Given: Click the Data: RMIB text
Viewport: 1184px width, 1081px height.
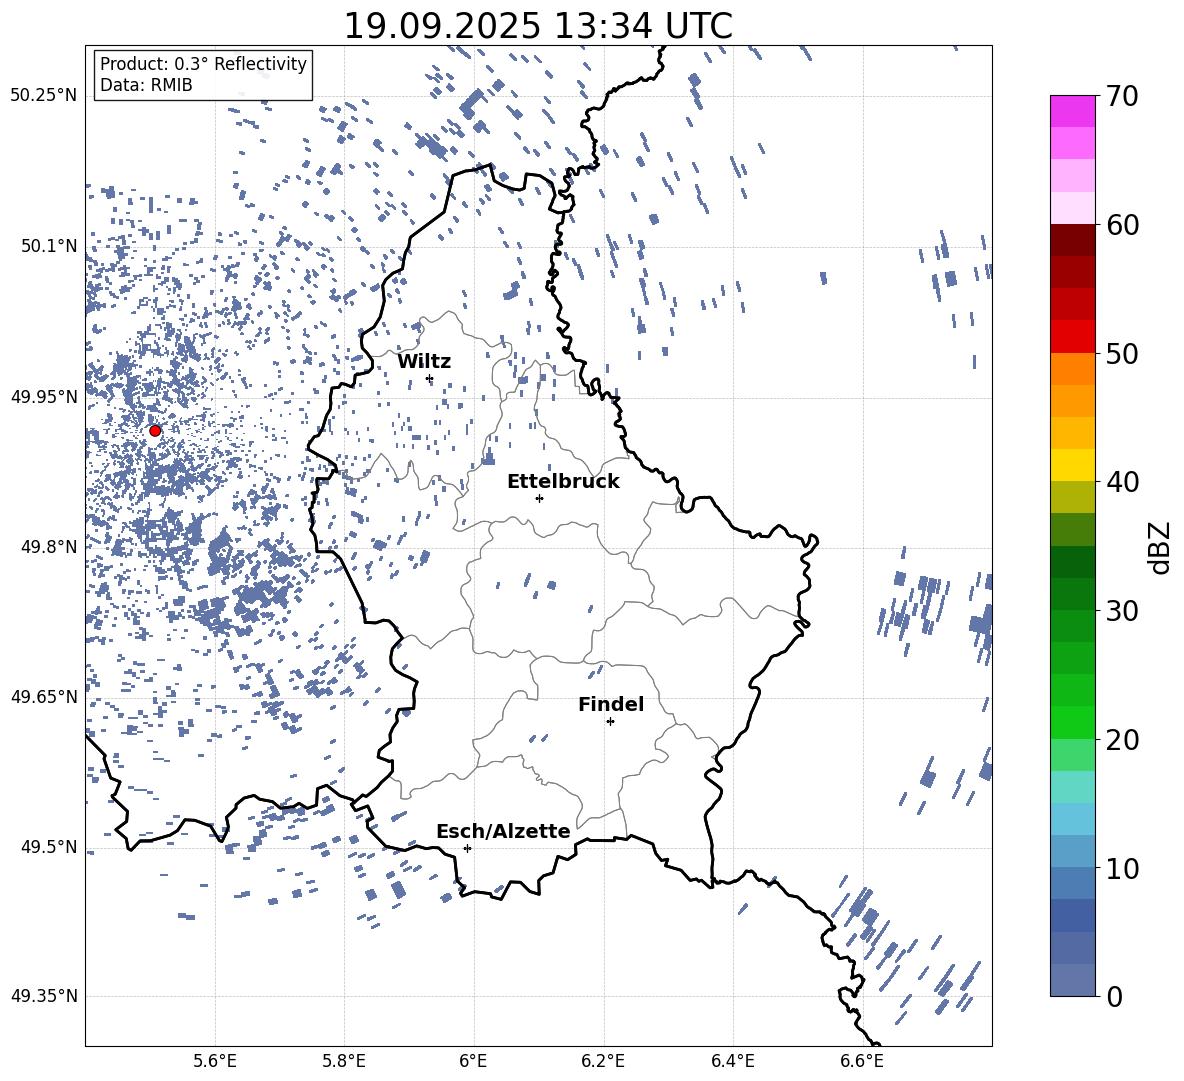Looking at the screenshot, I should 146,85.
